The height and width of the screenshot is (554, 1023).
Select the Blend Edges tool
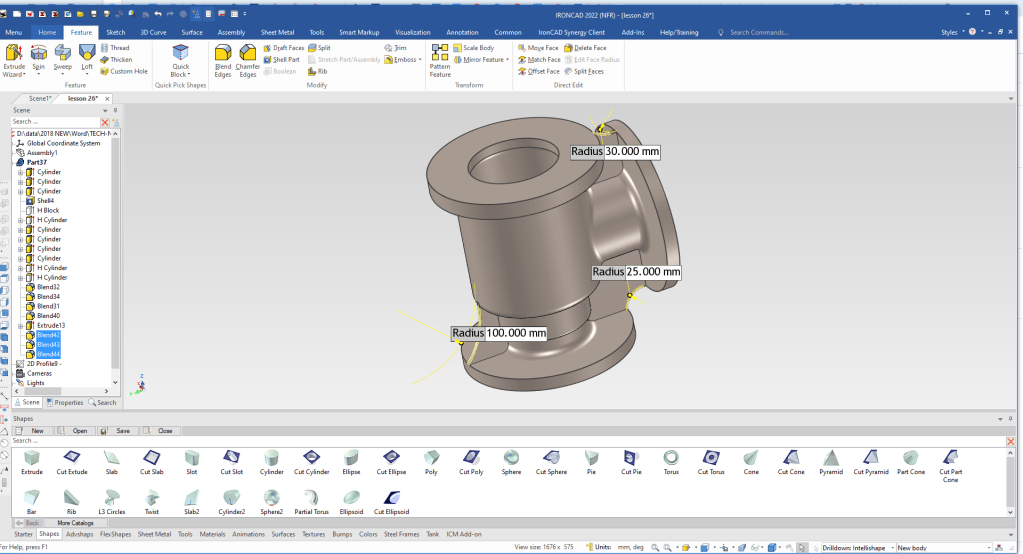223,59
